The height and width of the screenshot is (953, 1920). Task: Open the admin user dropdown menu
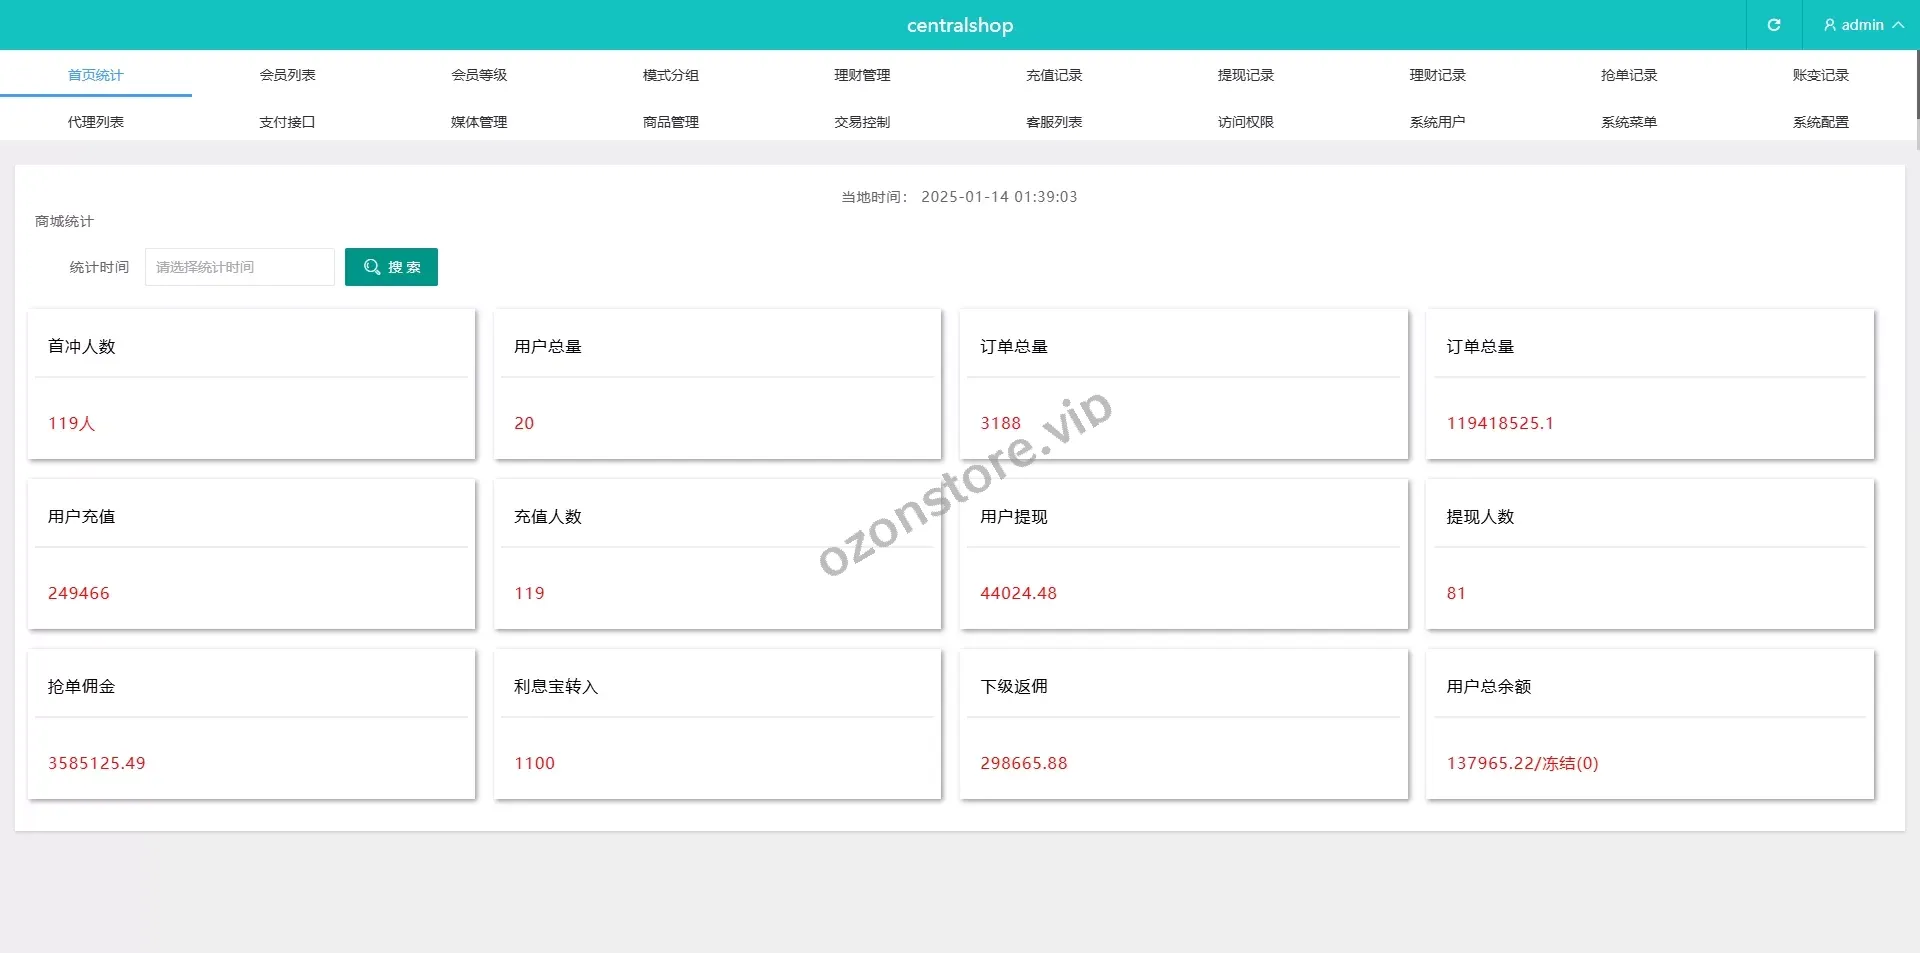[x=1862, y=25]
